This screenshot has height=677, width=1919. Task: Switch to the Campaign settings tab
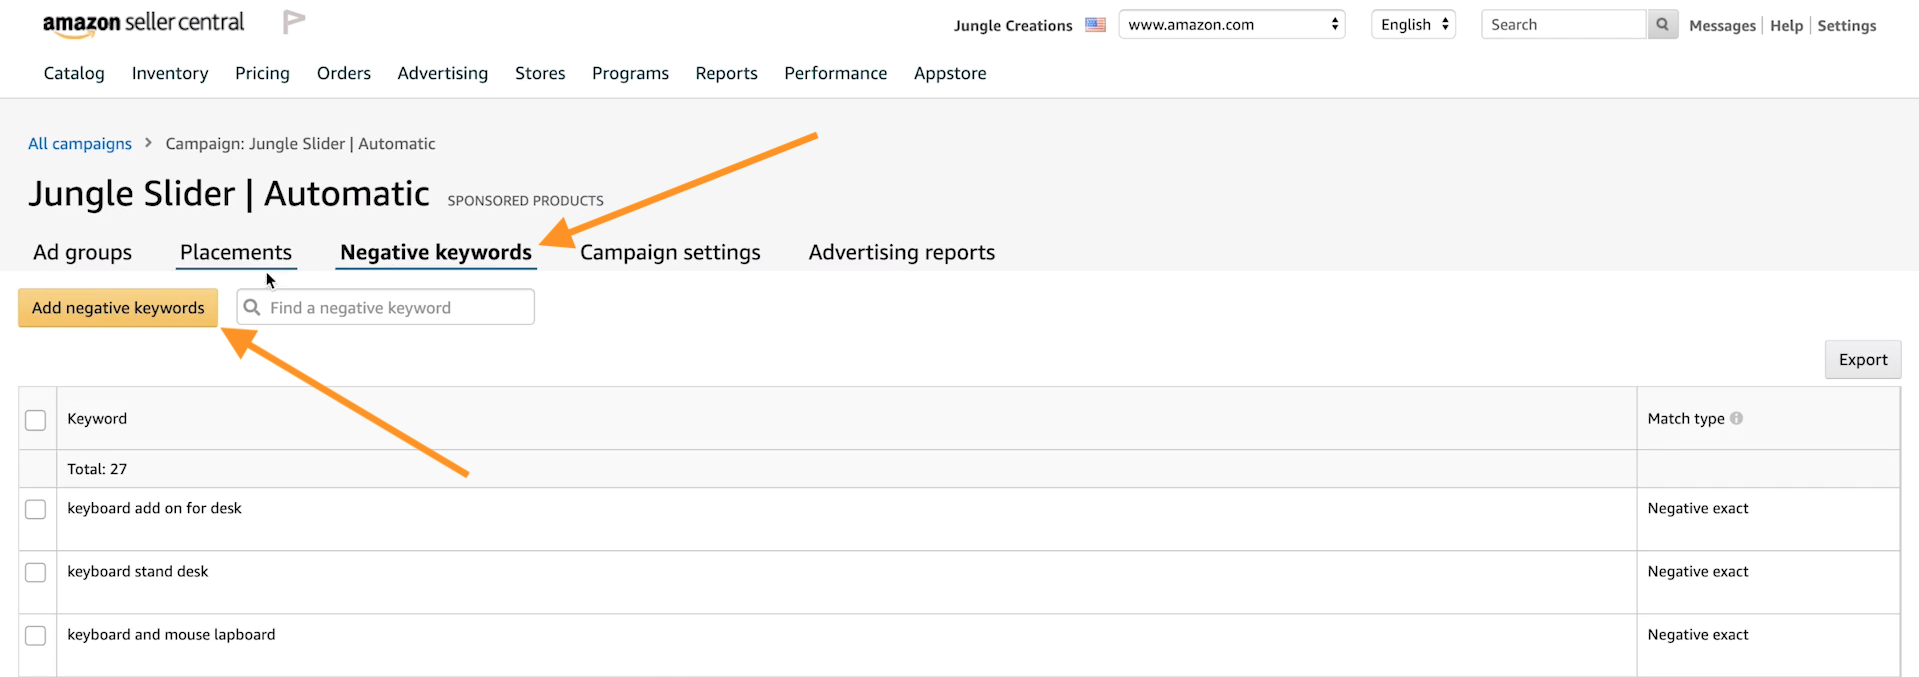point(670,252)
